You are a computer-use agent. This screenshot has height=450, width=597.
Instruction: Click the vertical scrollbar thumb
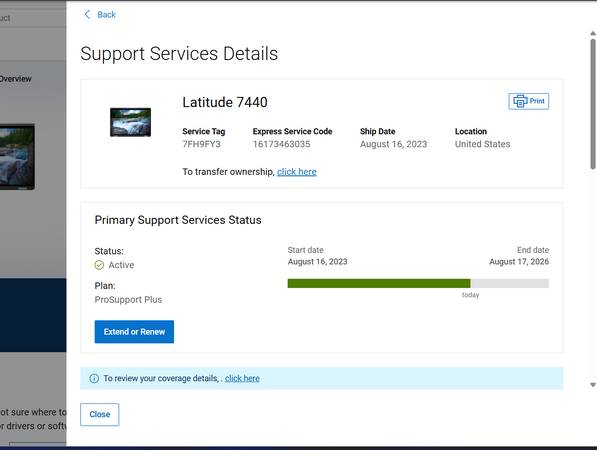tap(593, 104)
